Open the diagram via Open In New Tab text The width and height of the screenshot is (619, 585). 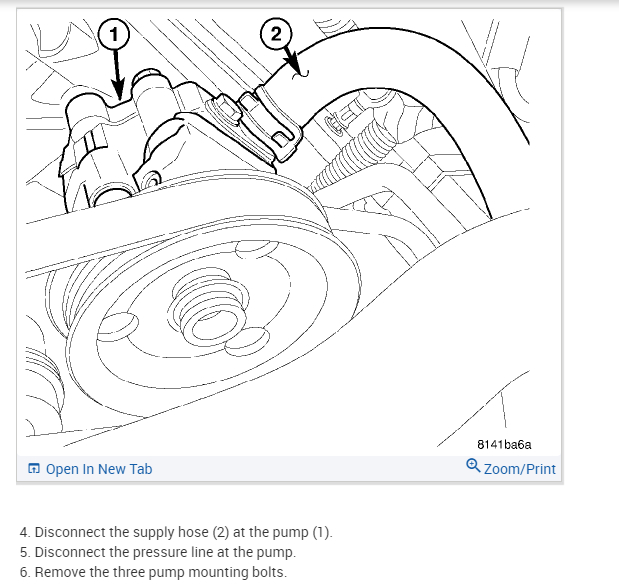click(99, 469)
